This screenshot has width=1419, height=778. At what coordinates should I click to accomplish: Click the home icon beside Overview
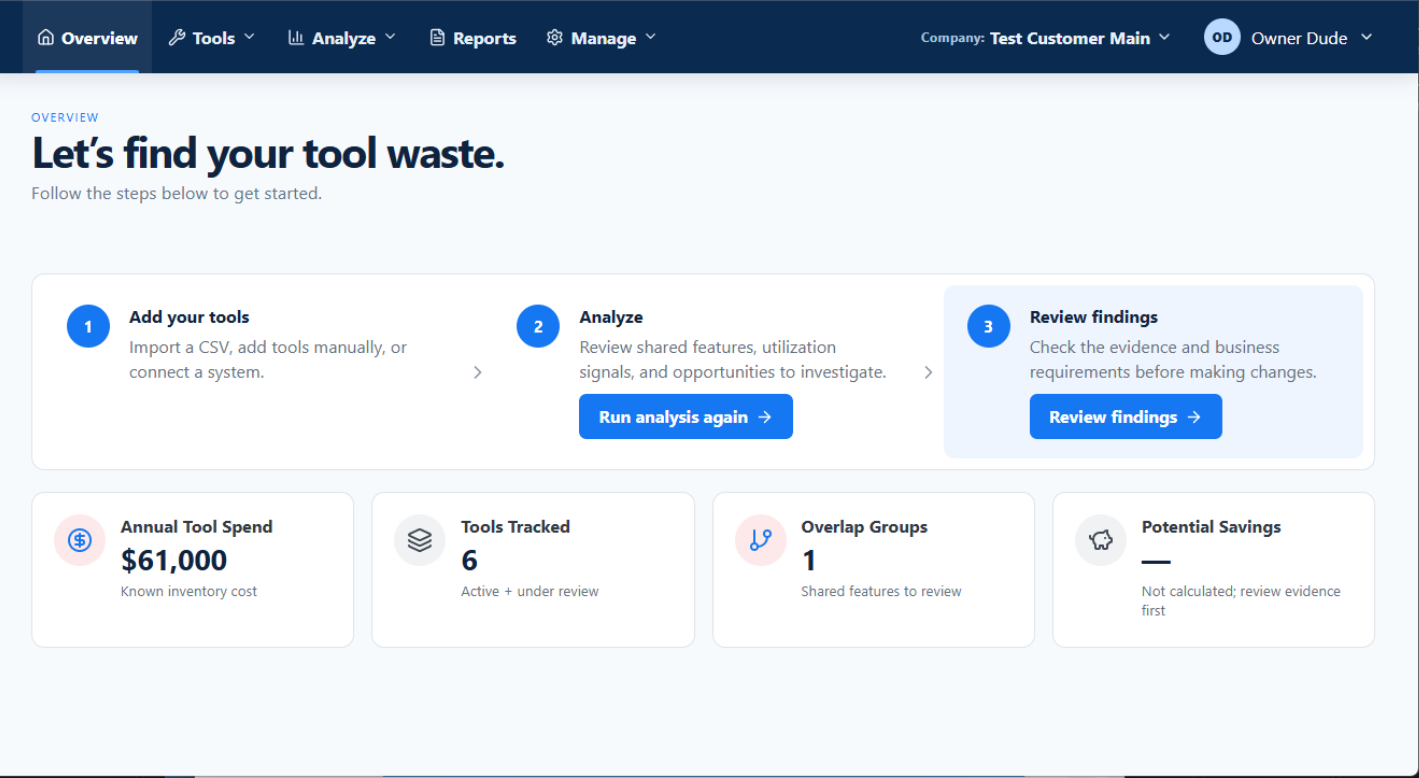pos(45,38)
